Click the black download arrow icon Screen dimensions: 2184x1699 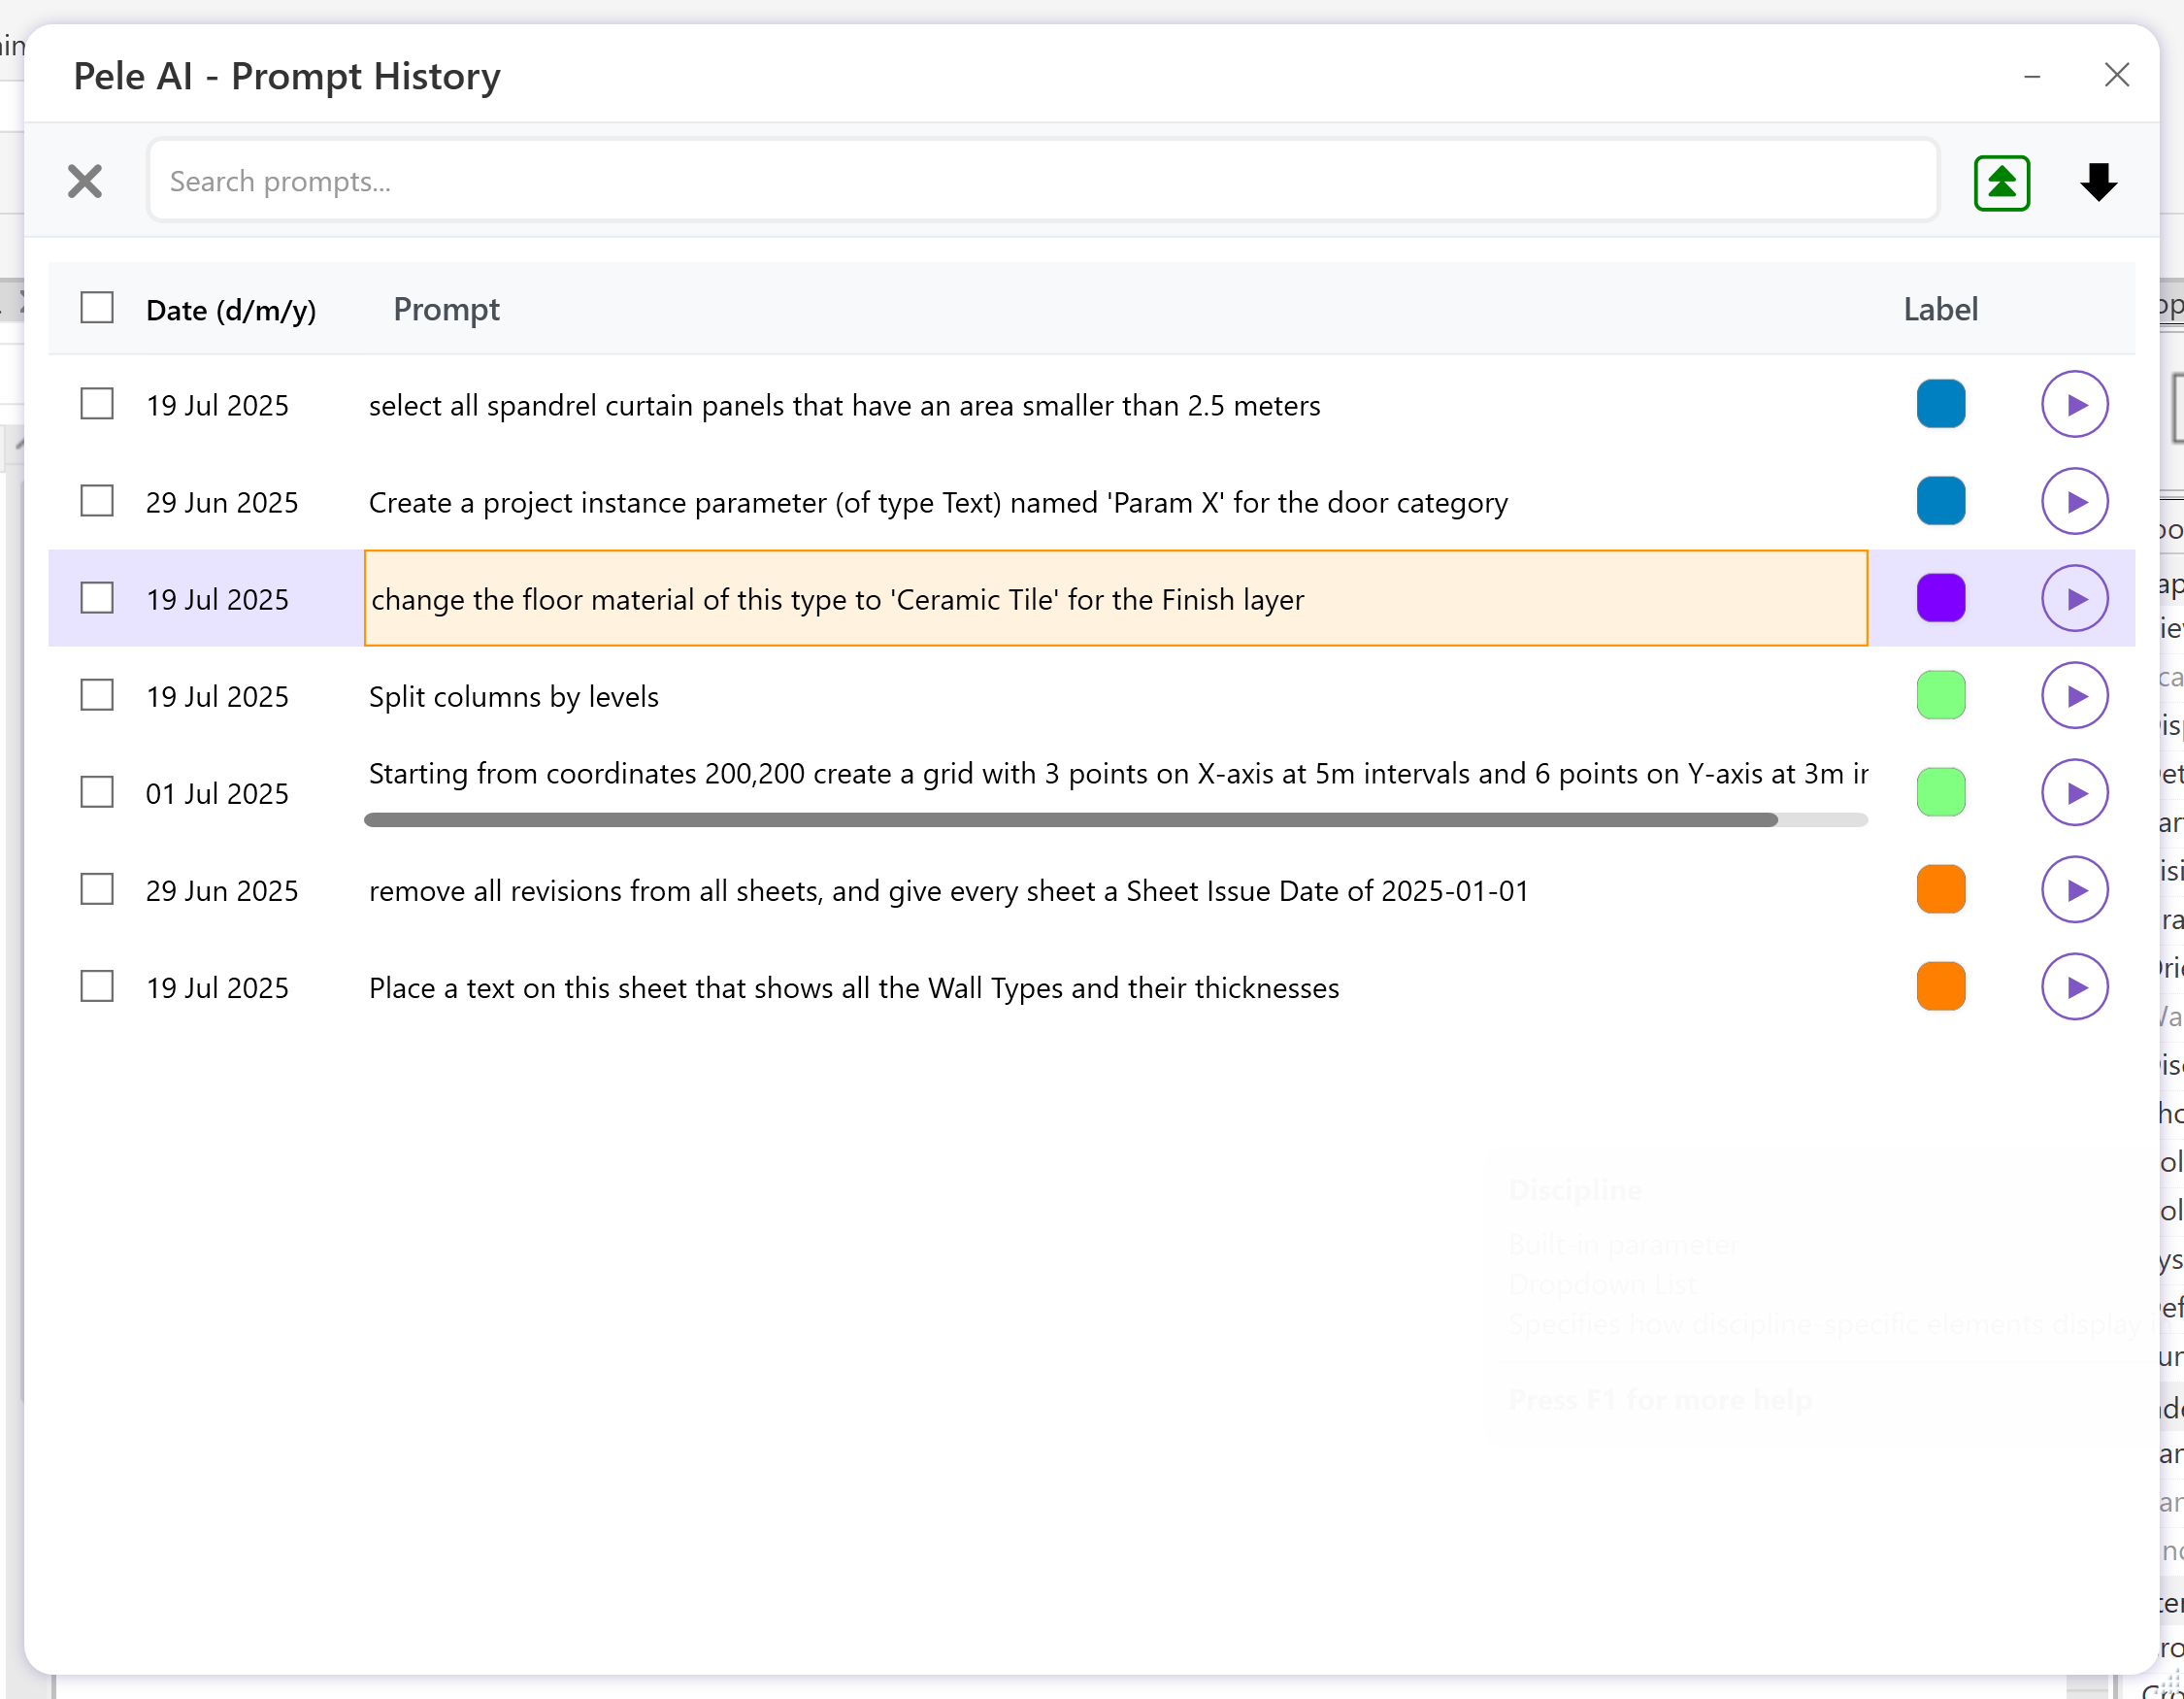pos(2097,183)
